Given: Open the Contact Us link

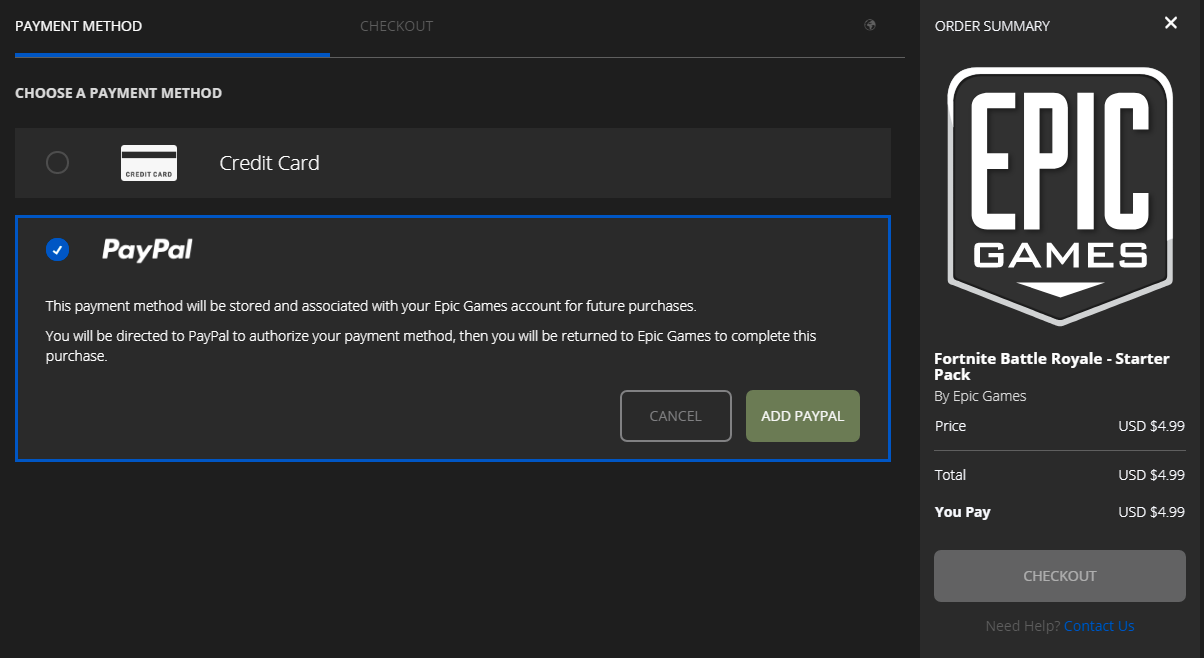Looking at the screenshot, I should [x=1099, y=626].
